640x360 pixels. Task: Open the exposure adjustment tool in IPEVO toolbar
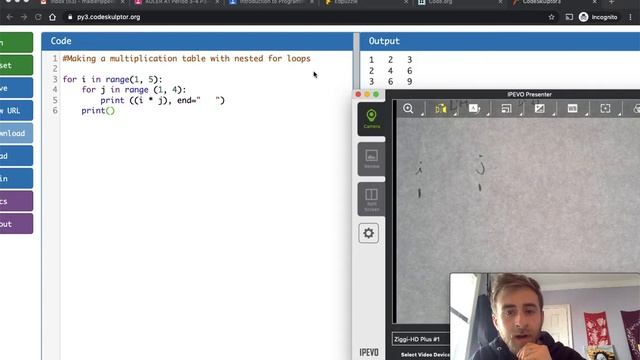[x=540, y=109]
